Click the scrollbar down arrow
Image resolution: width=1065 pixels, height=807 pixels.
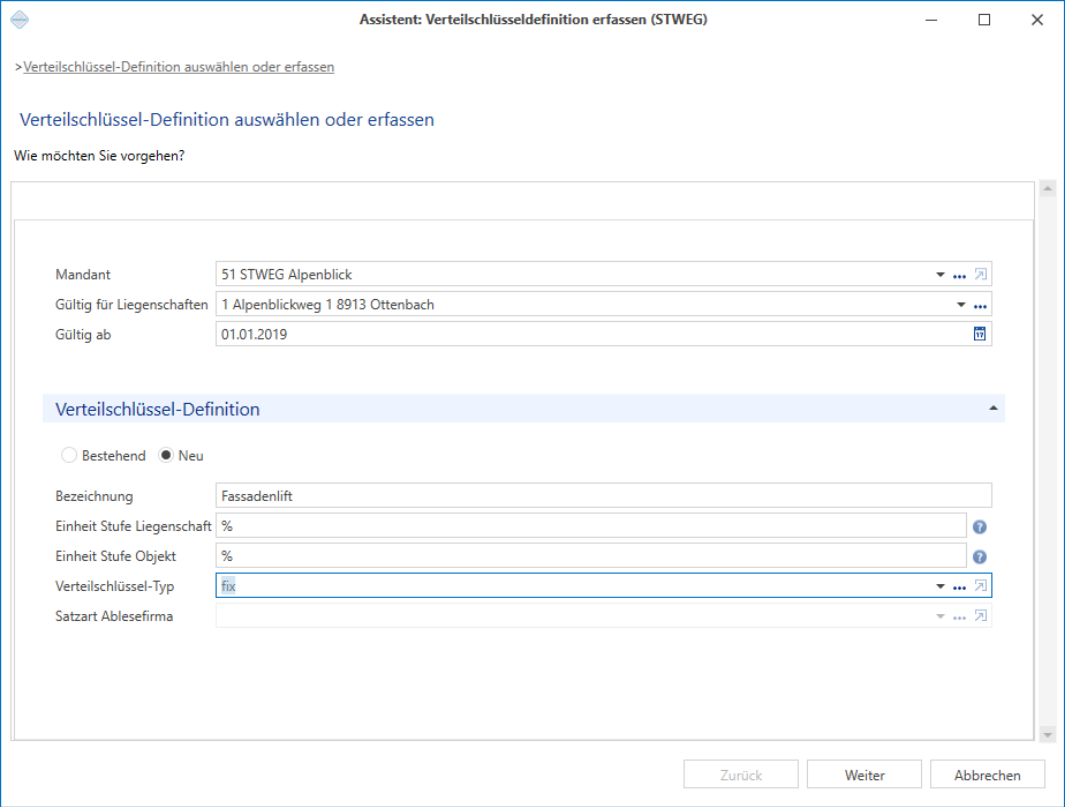[x=1047, y=734]
